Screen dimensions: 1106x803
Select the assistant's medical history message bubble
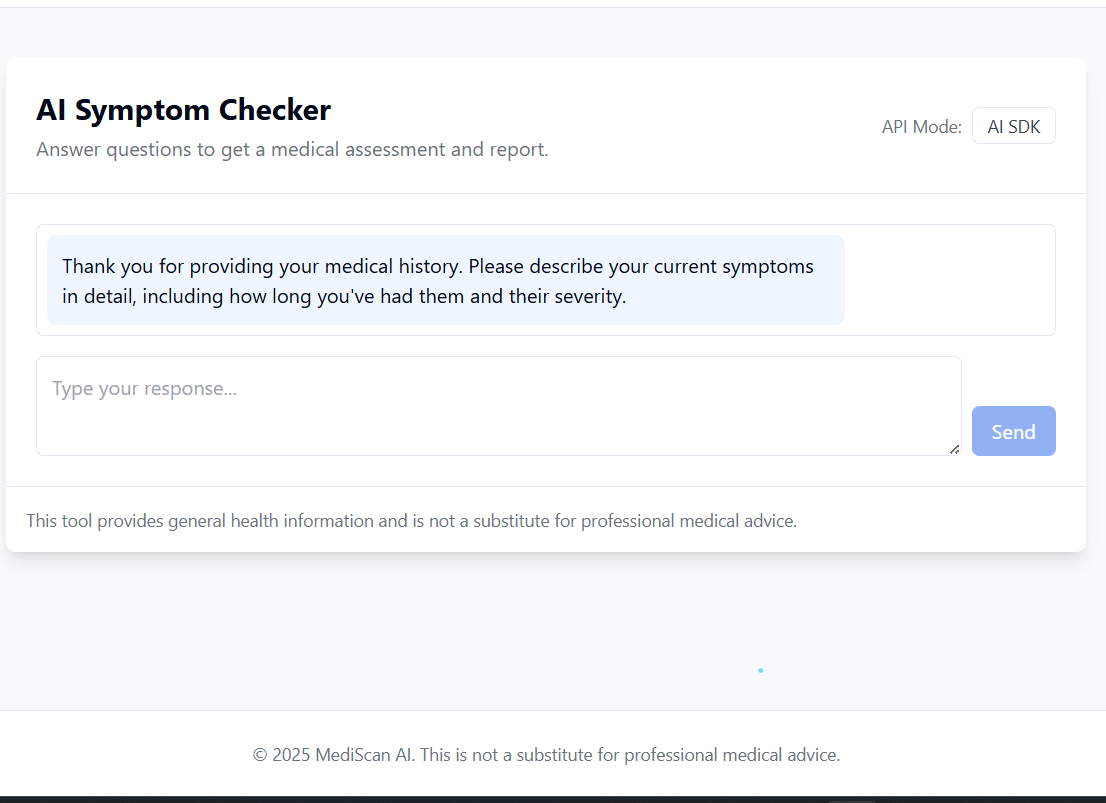(446, 280)
